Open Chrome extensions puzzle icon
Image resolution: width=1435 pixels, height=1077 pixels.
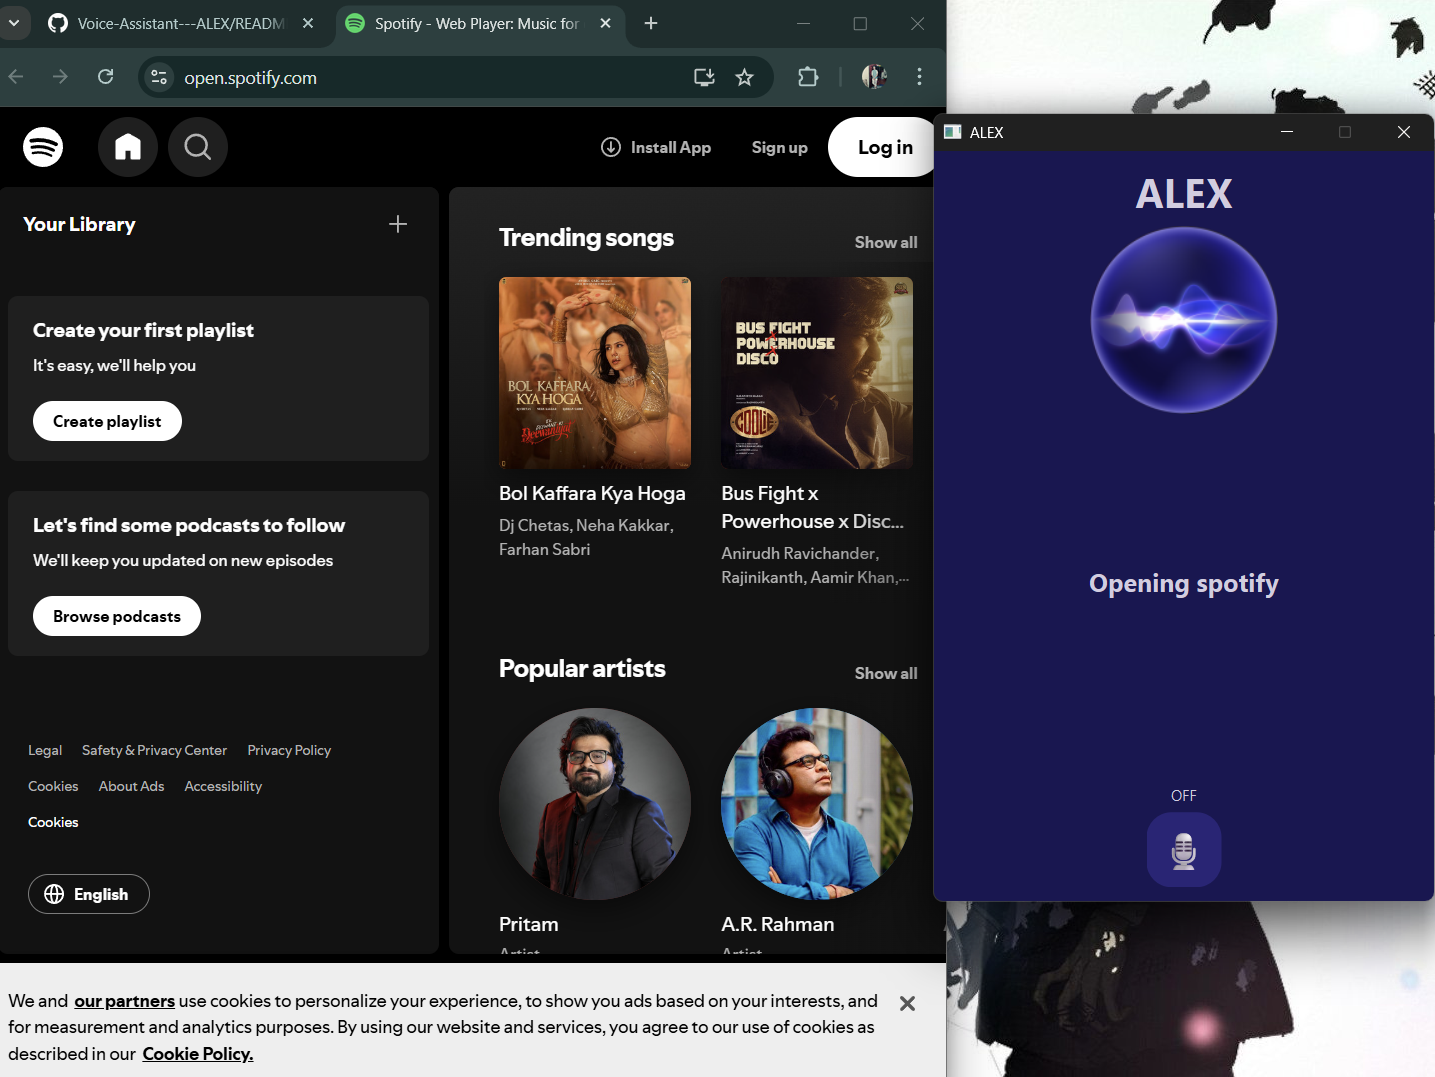click(x=808, y=77)
